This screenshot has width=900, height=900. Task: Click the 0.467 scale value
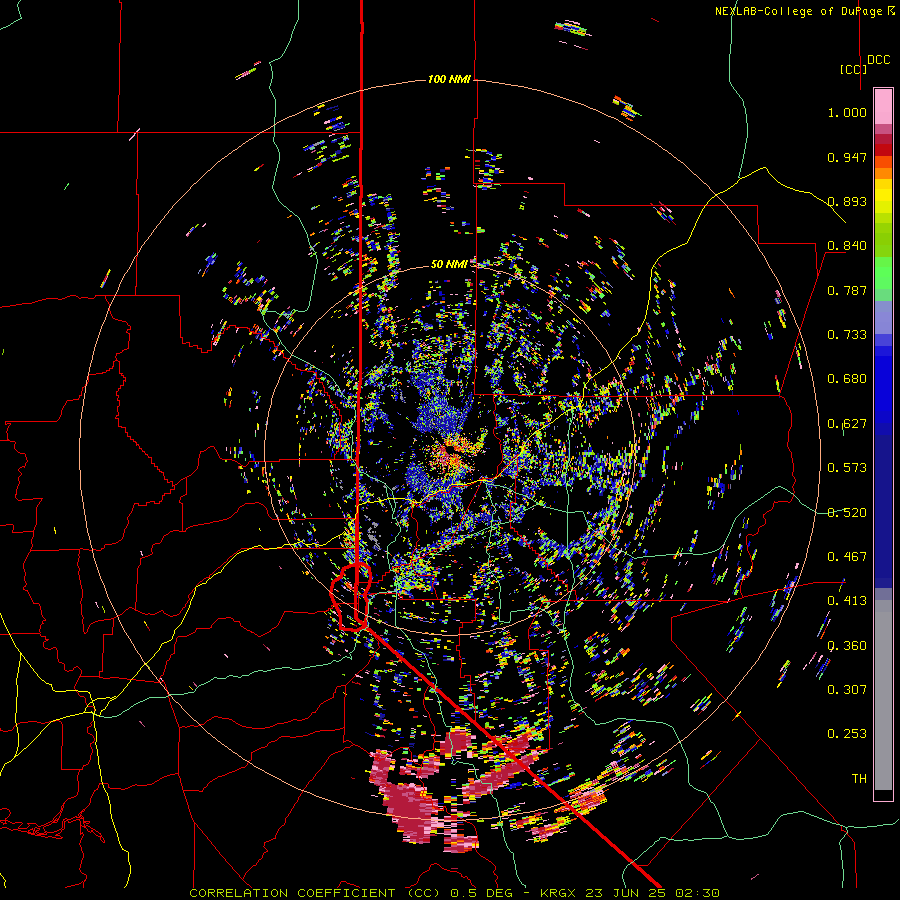click(x=847, y=557)
